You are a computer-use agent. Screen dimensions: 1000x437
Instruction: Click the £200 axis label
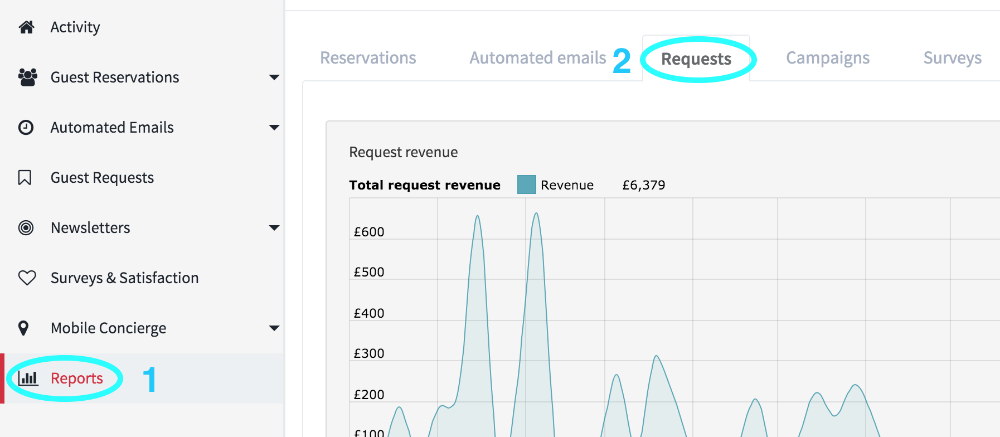(x=369, y=395)
